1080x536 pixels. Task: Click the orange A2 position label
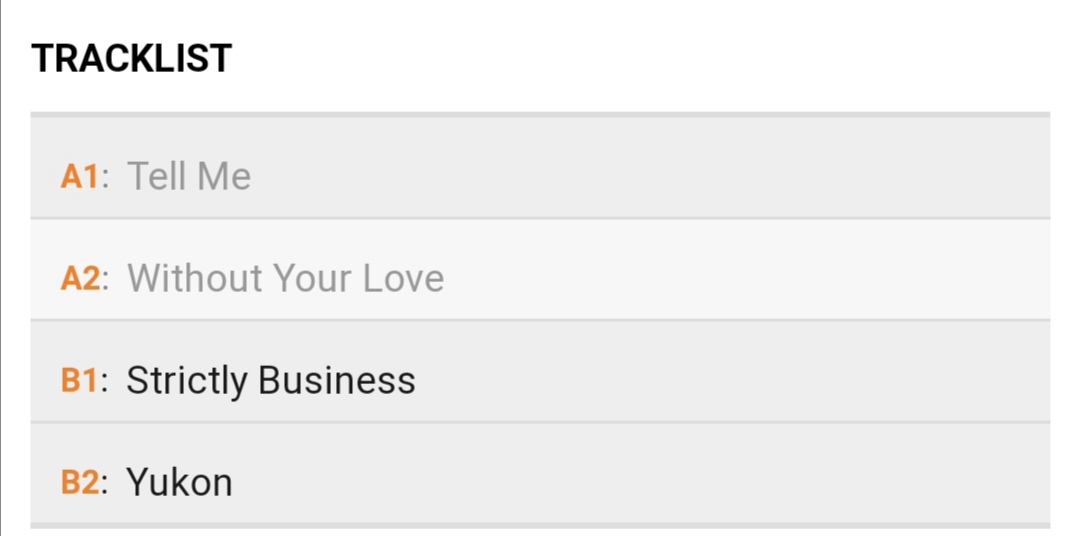point(80,279)
